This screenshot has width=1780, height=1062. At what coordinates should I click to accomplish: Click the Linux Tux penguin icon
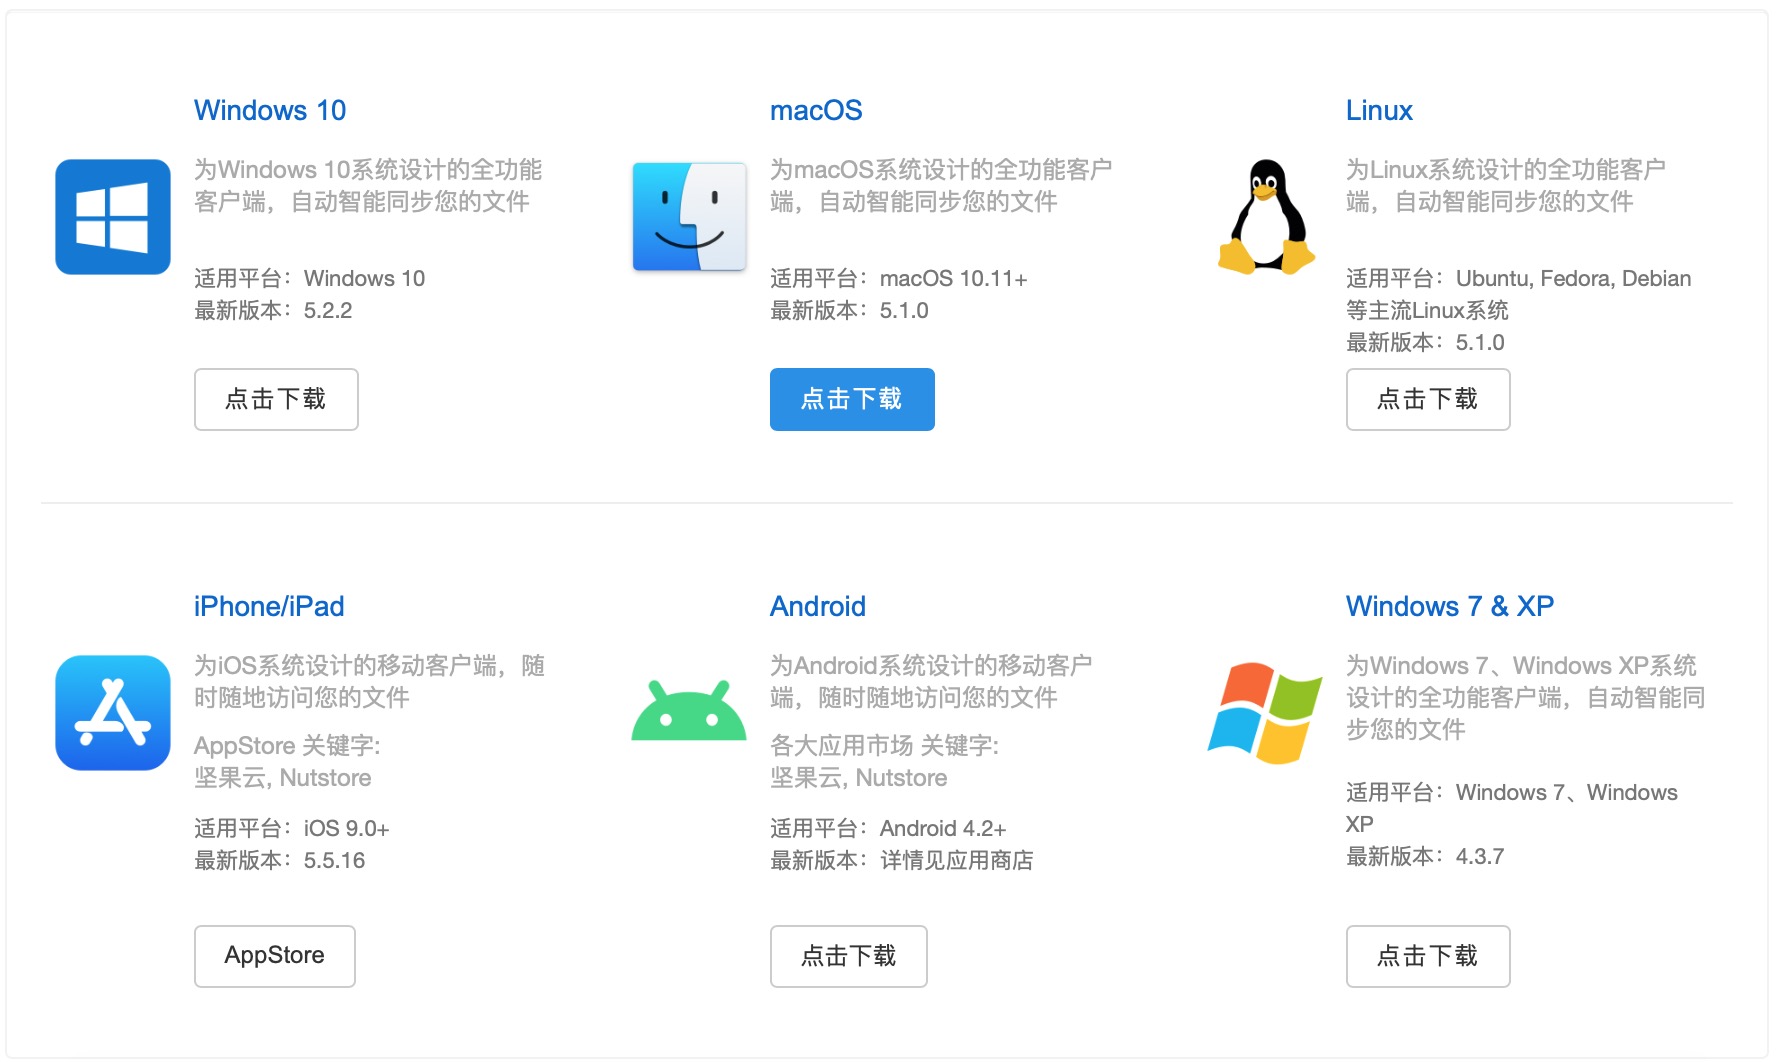(x=1266, y=217)
